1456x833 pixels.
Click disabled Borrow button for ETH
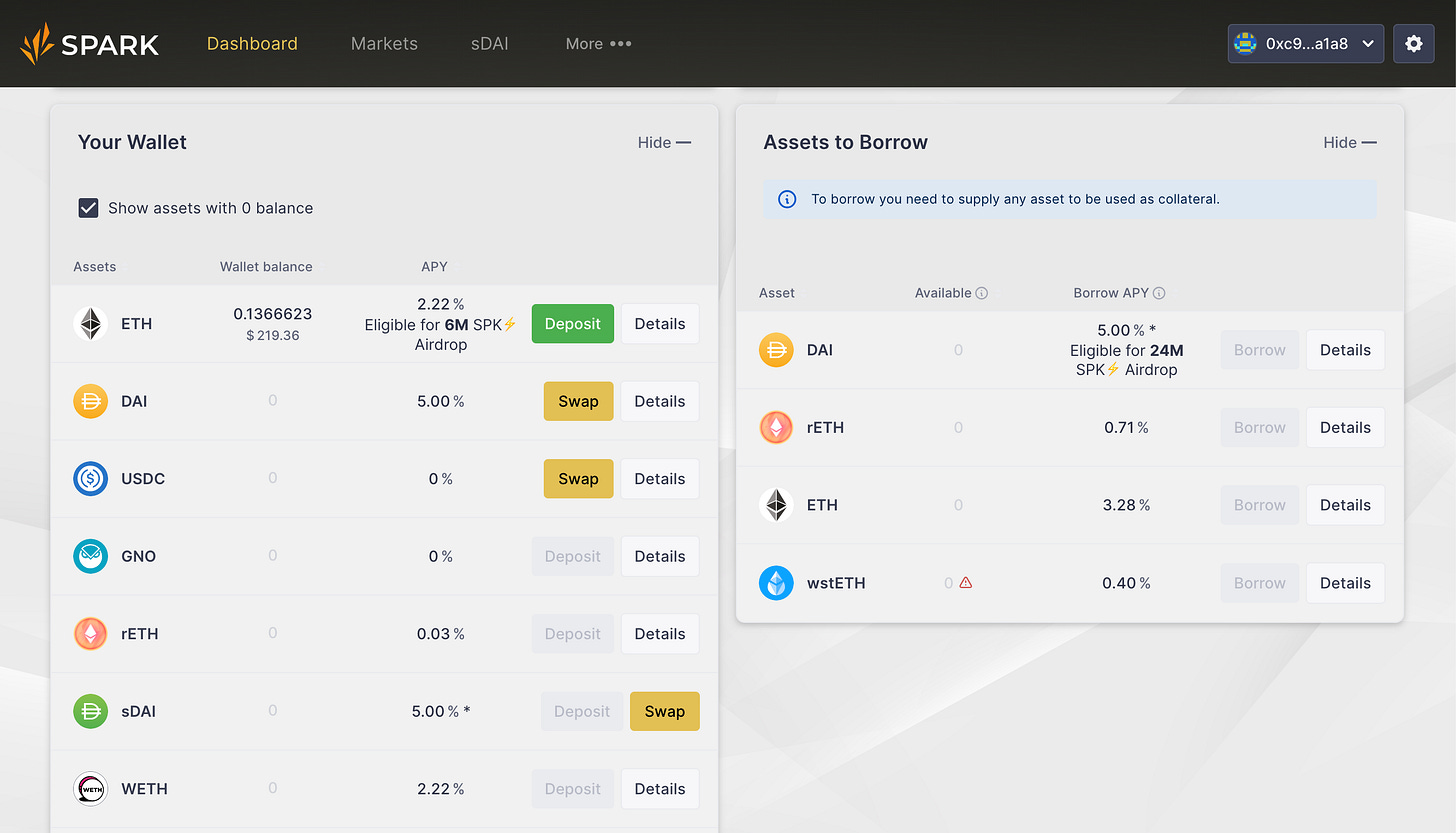(1260, 505)
